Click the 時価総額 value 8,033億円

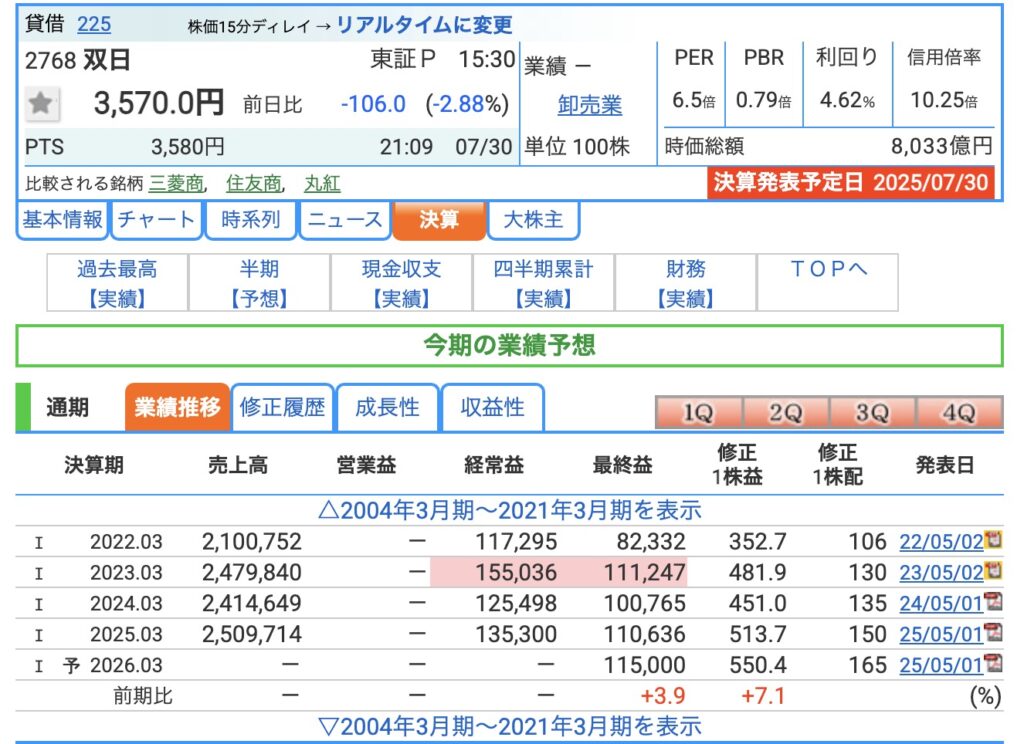(x=942, y=146)
